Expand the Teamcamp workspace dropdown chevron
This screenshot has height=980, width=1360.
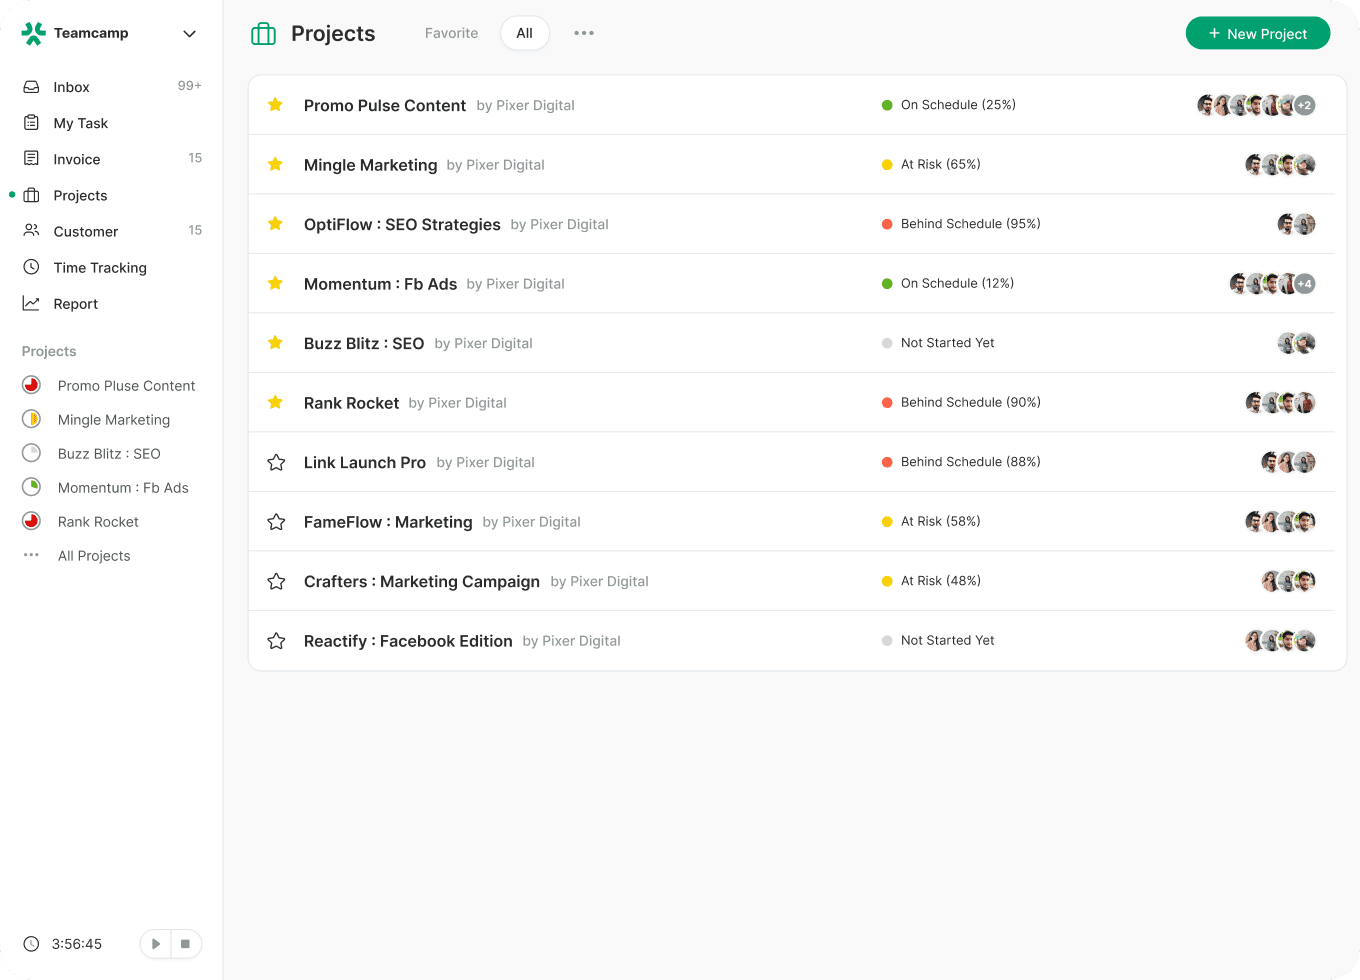[x=189, y=34]
